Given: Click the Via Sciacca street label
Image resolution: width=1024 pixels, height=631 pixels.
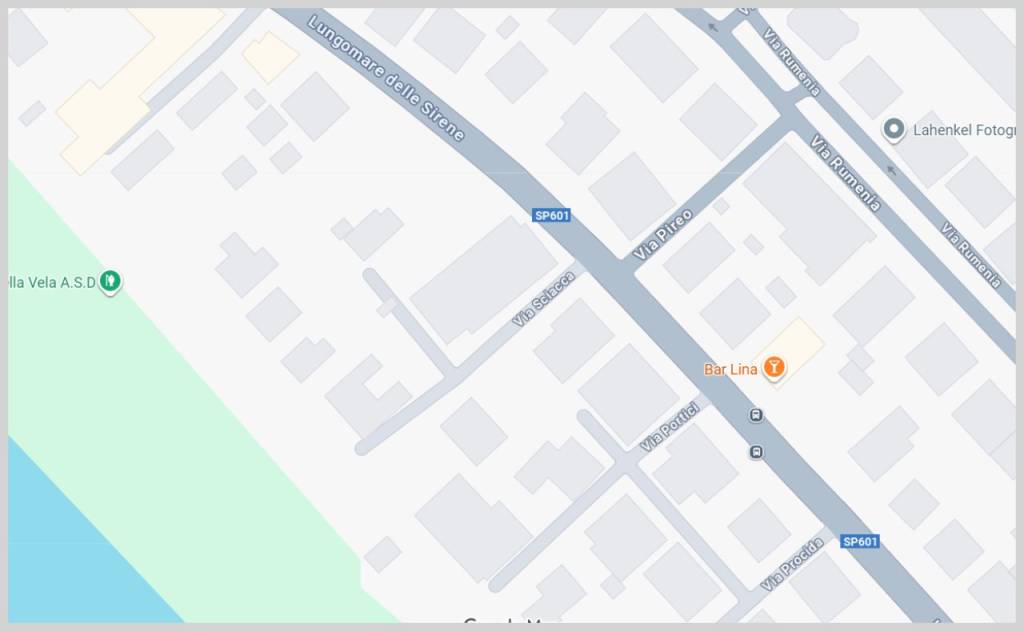Looking at the screenshot, I should (x=543, y=299).
